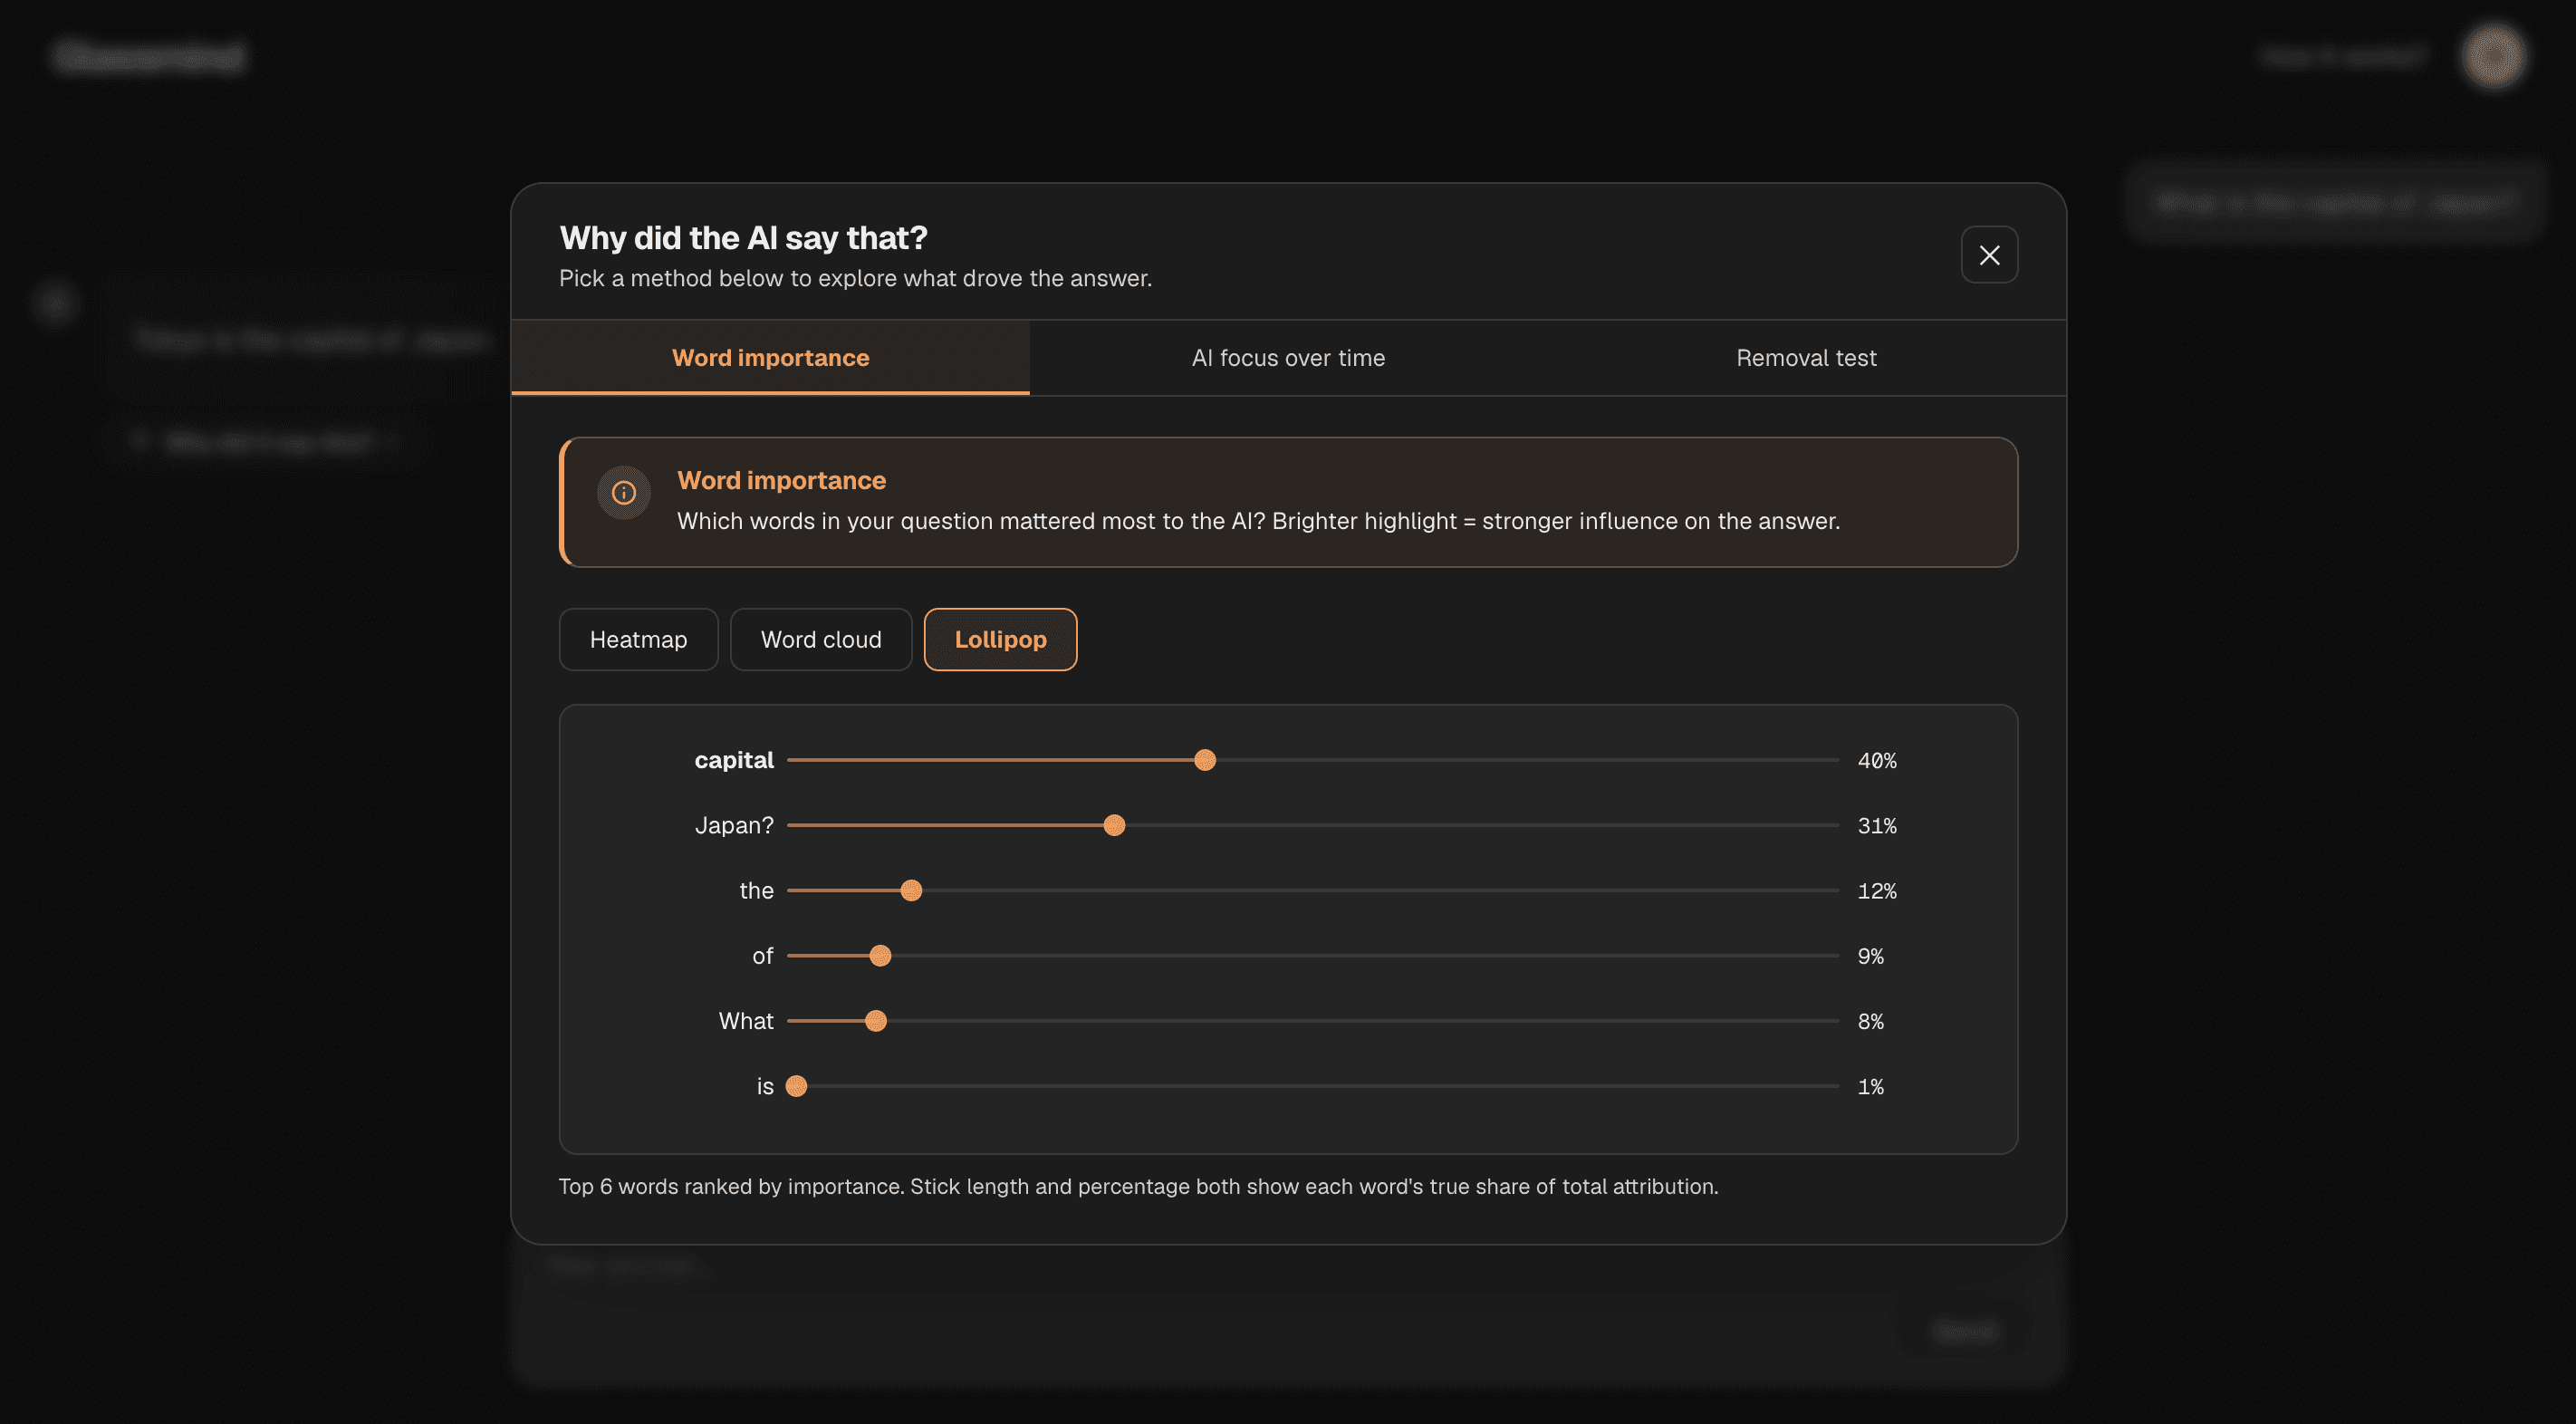Choose the Word cloud view

pos(820,639)
